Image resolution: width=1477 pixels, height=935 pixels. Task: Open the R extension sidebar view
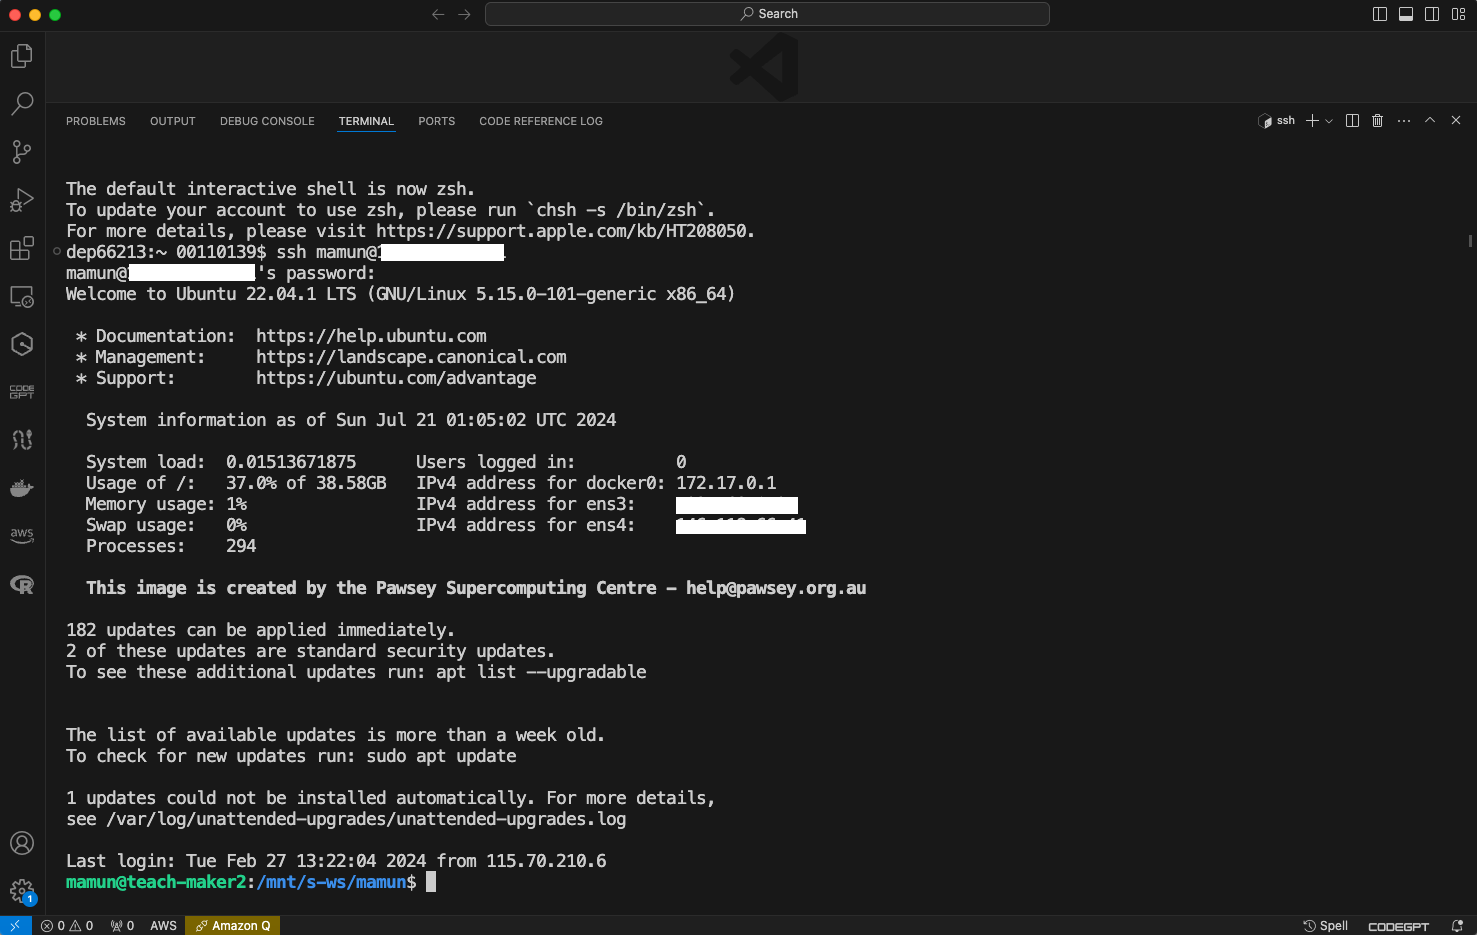point(22,584)
